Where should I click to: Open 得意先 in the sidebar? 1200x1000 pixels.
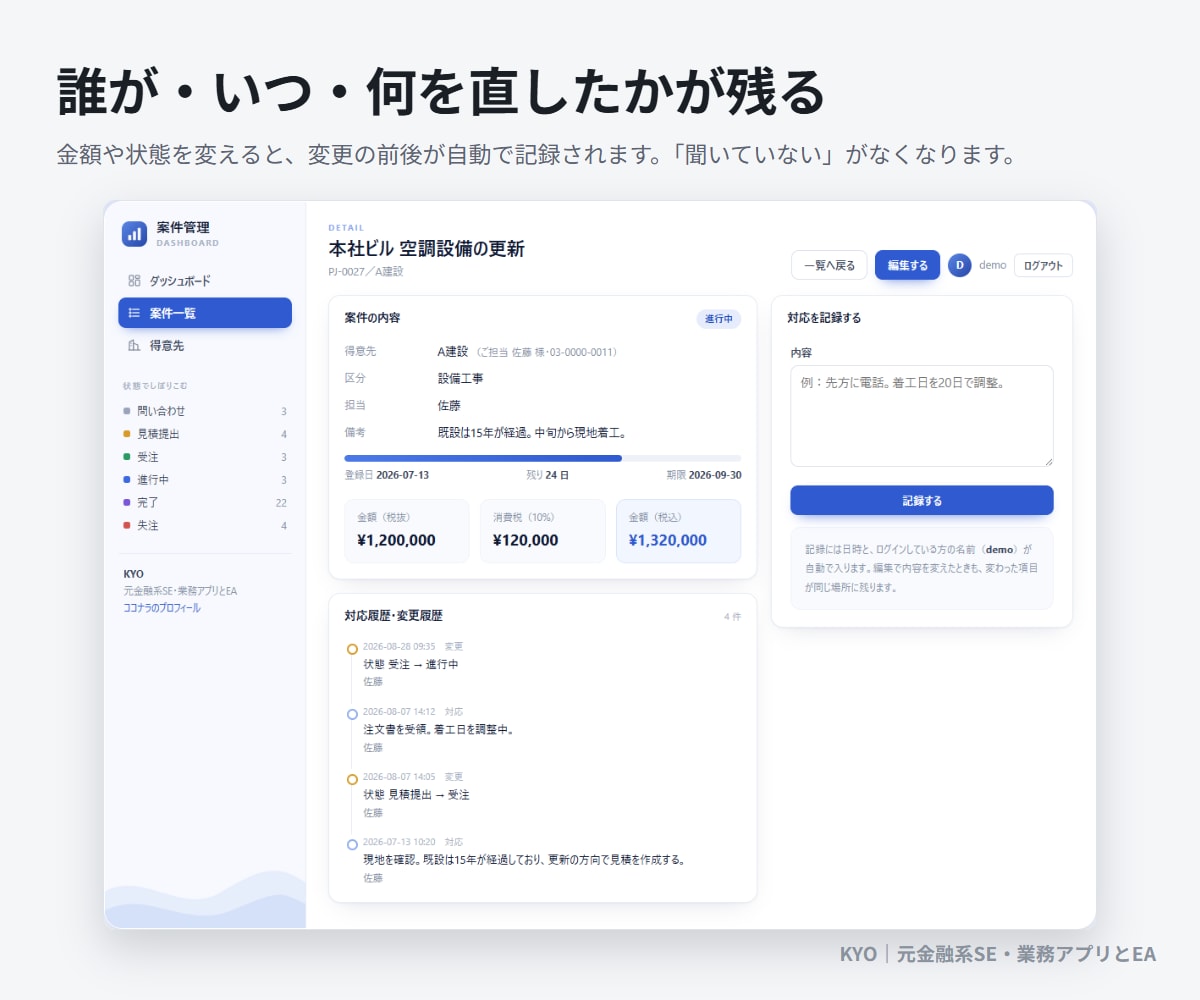(205, 345)
